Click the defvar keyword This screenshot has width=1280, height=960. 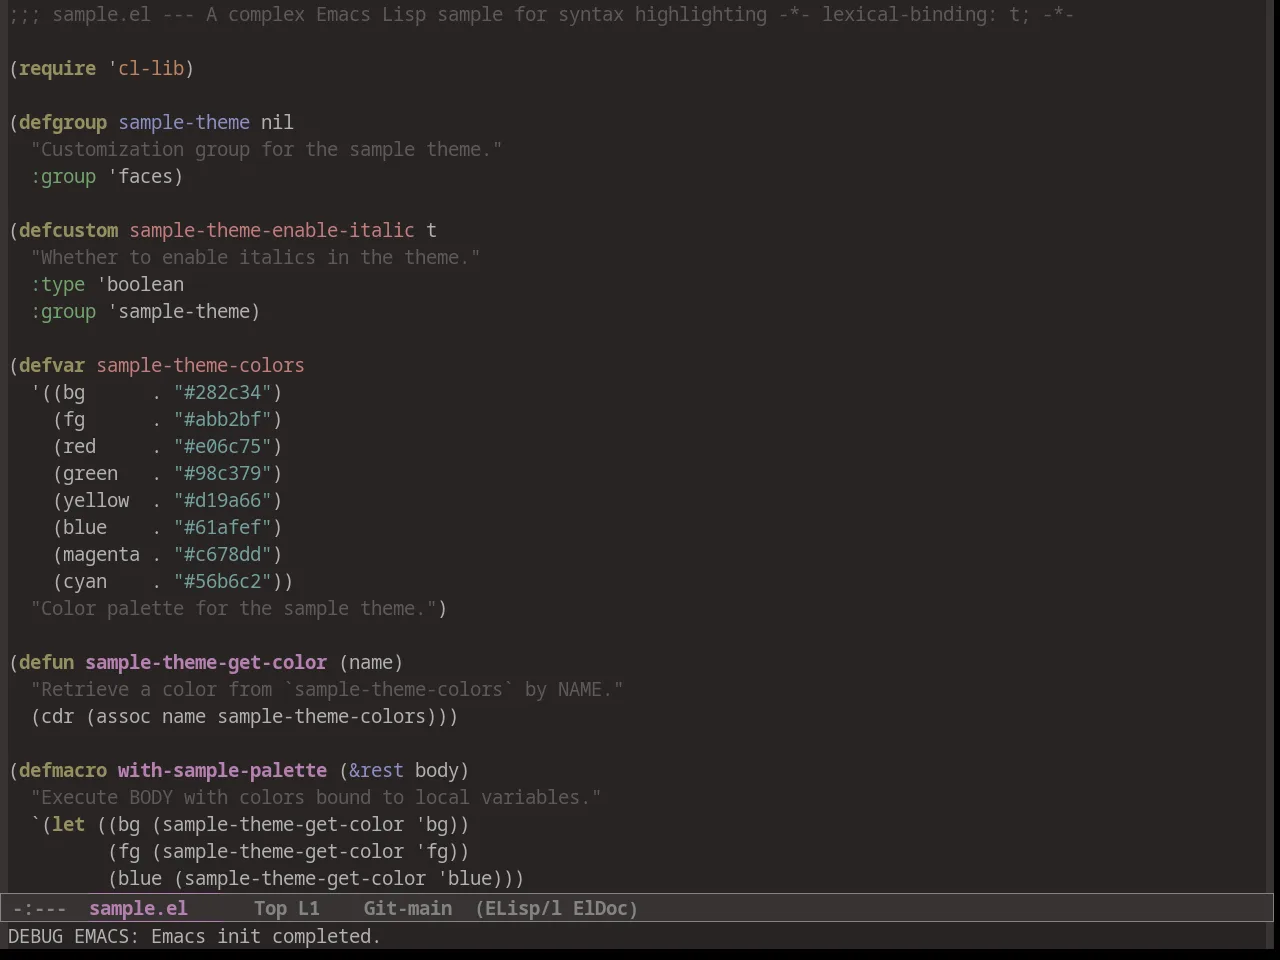coord(52,365)
